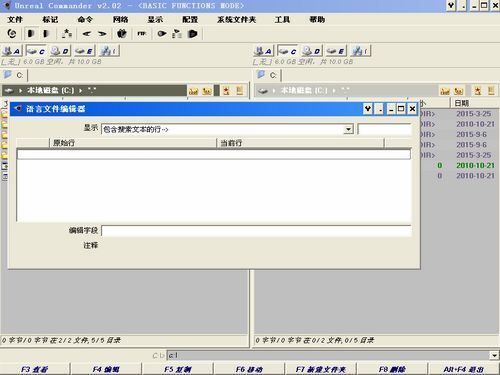Click the toolbar icon right of FTP
Screen dimensions: 500x375
pos(162,34)
